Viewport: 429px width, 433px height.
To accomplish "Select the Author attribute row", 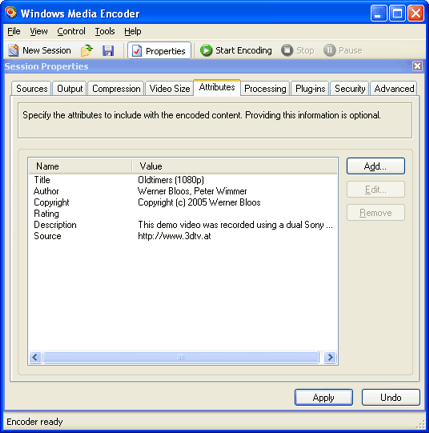I will [x=183, y=191].
